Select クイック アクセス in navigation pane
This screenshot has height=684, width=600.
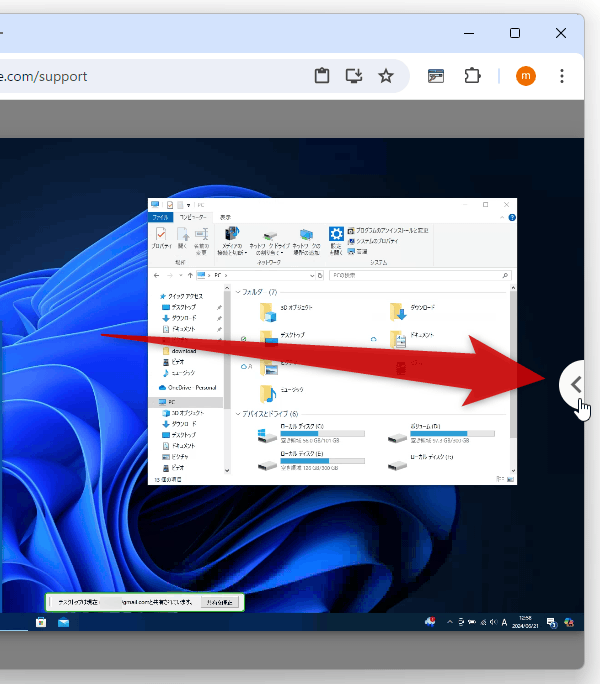[182, 296]
